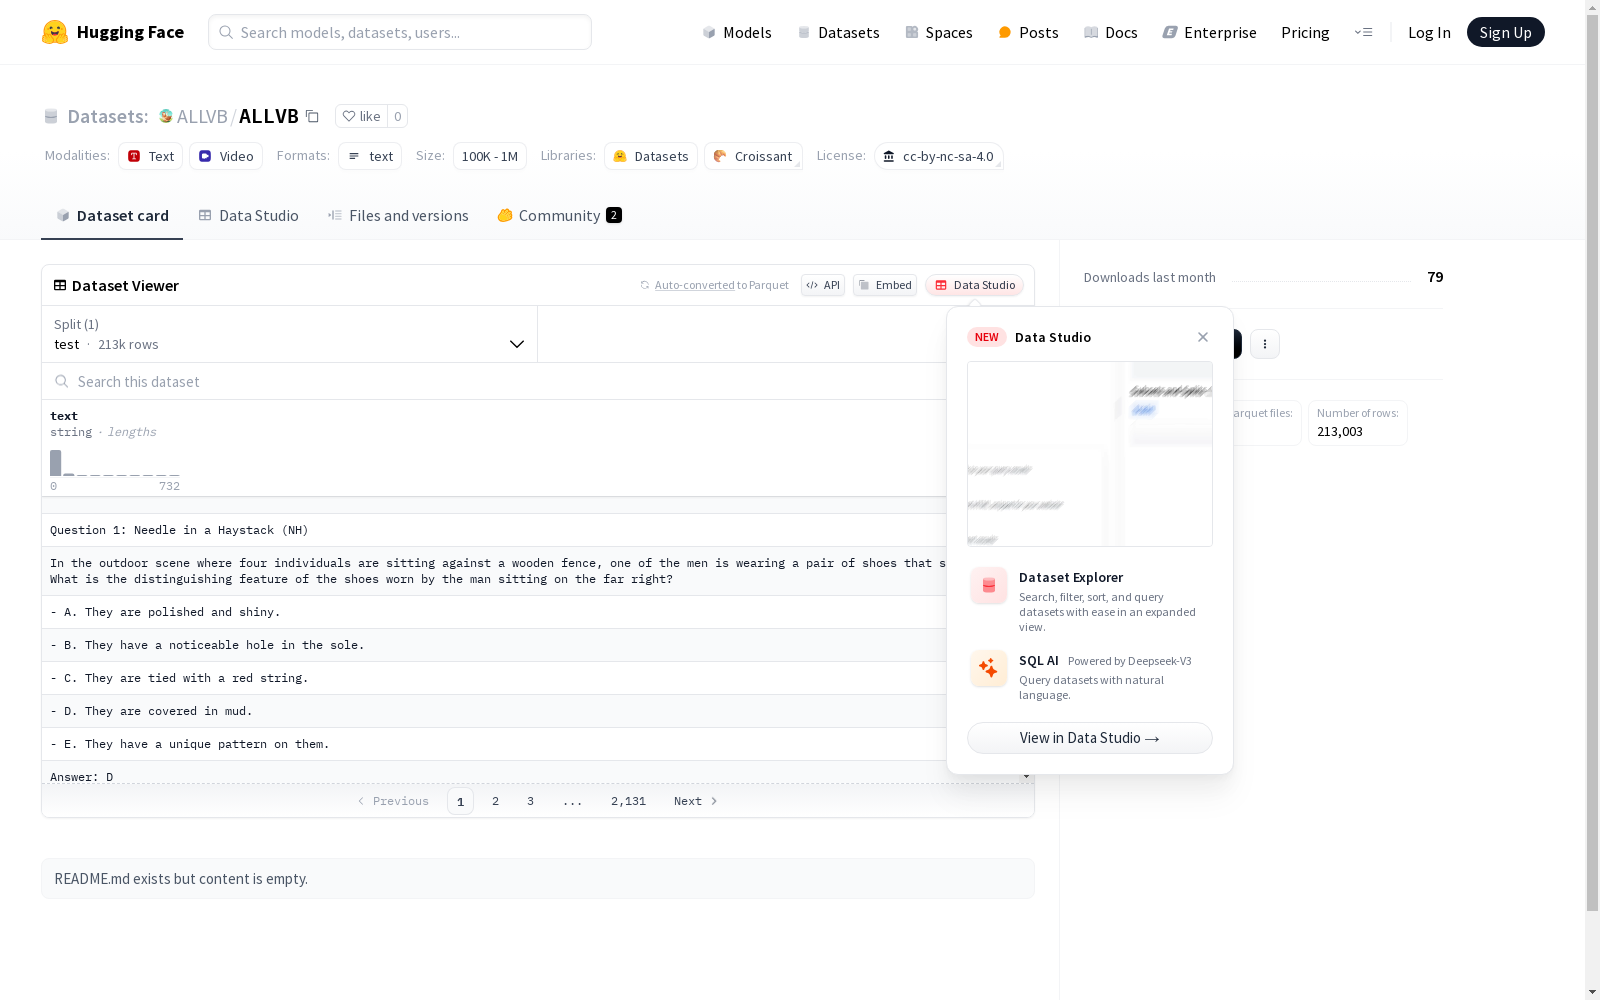Click the Hugging Face logo

113,32
